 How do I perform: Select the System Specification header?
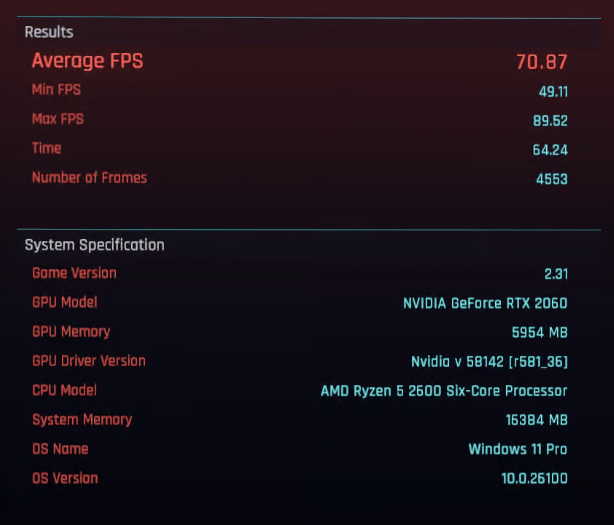(94, 245)
